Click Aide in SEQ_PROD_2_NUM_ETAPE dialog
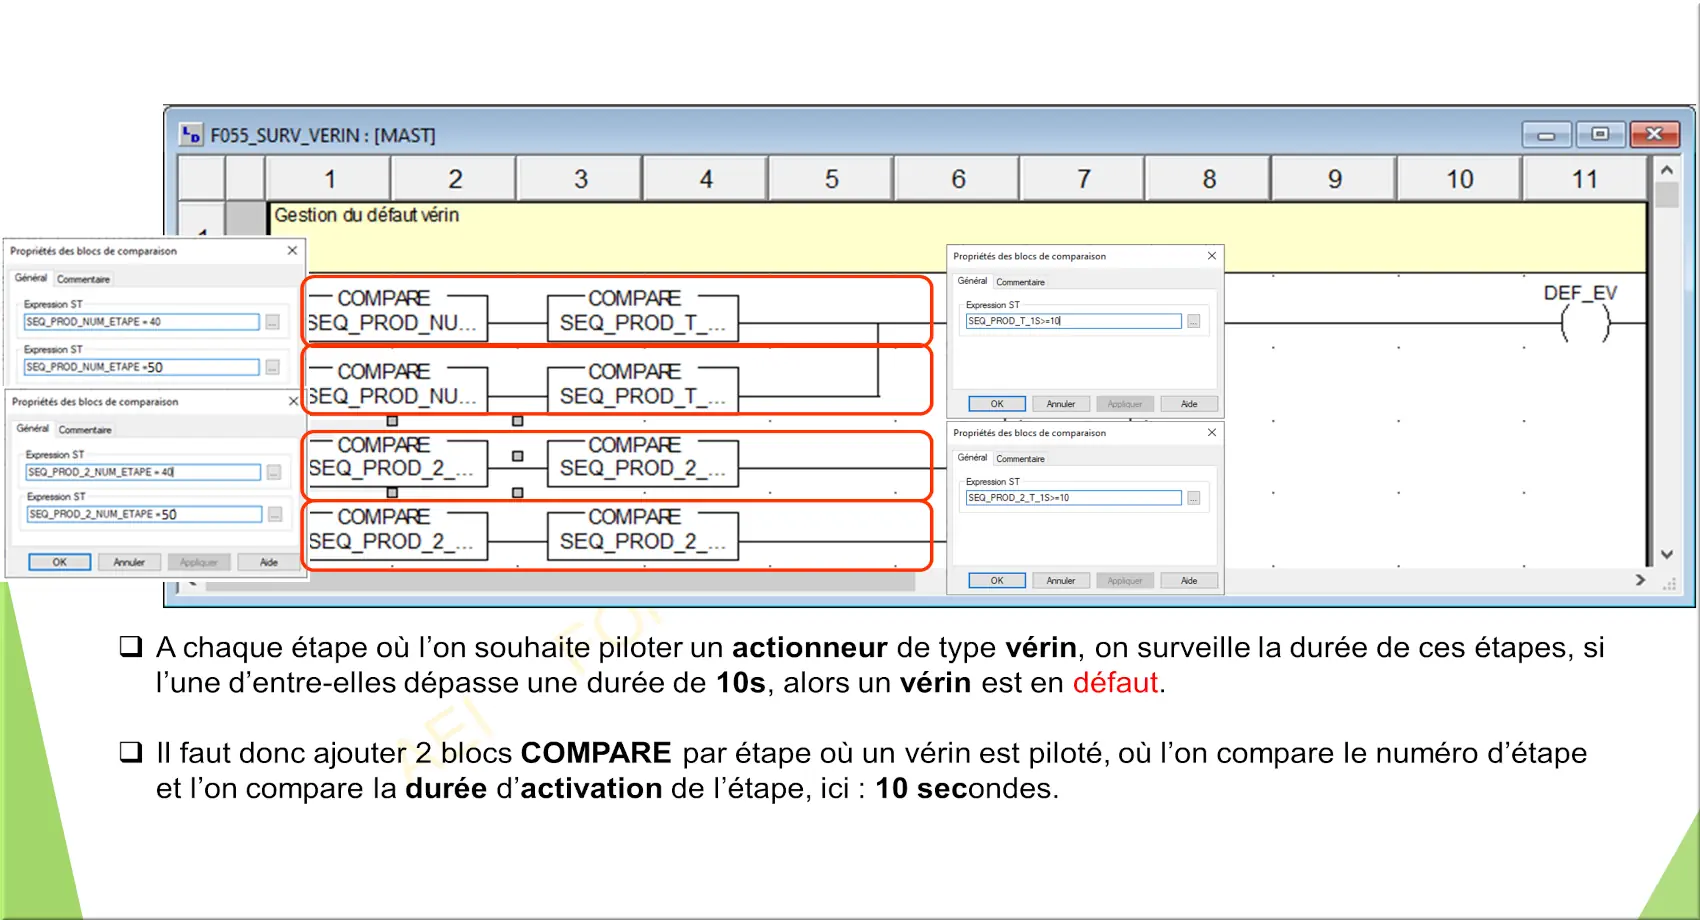 coord(268,562)
